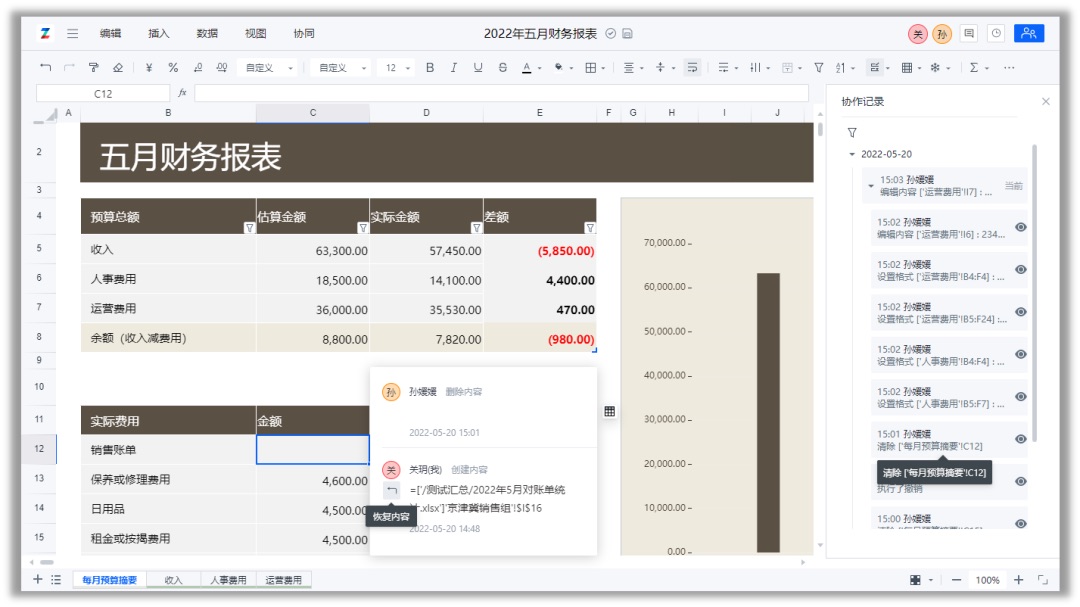The image size is (1080, 607).
Task: Close the 协作记录 panel
Action: [1046, 101]
